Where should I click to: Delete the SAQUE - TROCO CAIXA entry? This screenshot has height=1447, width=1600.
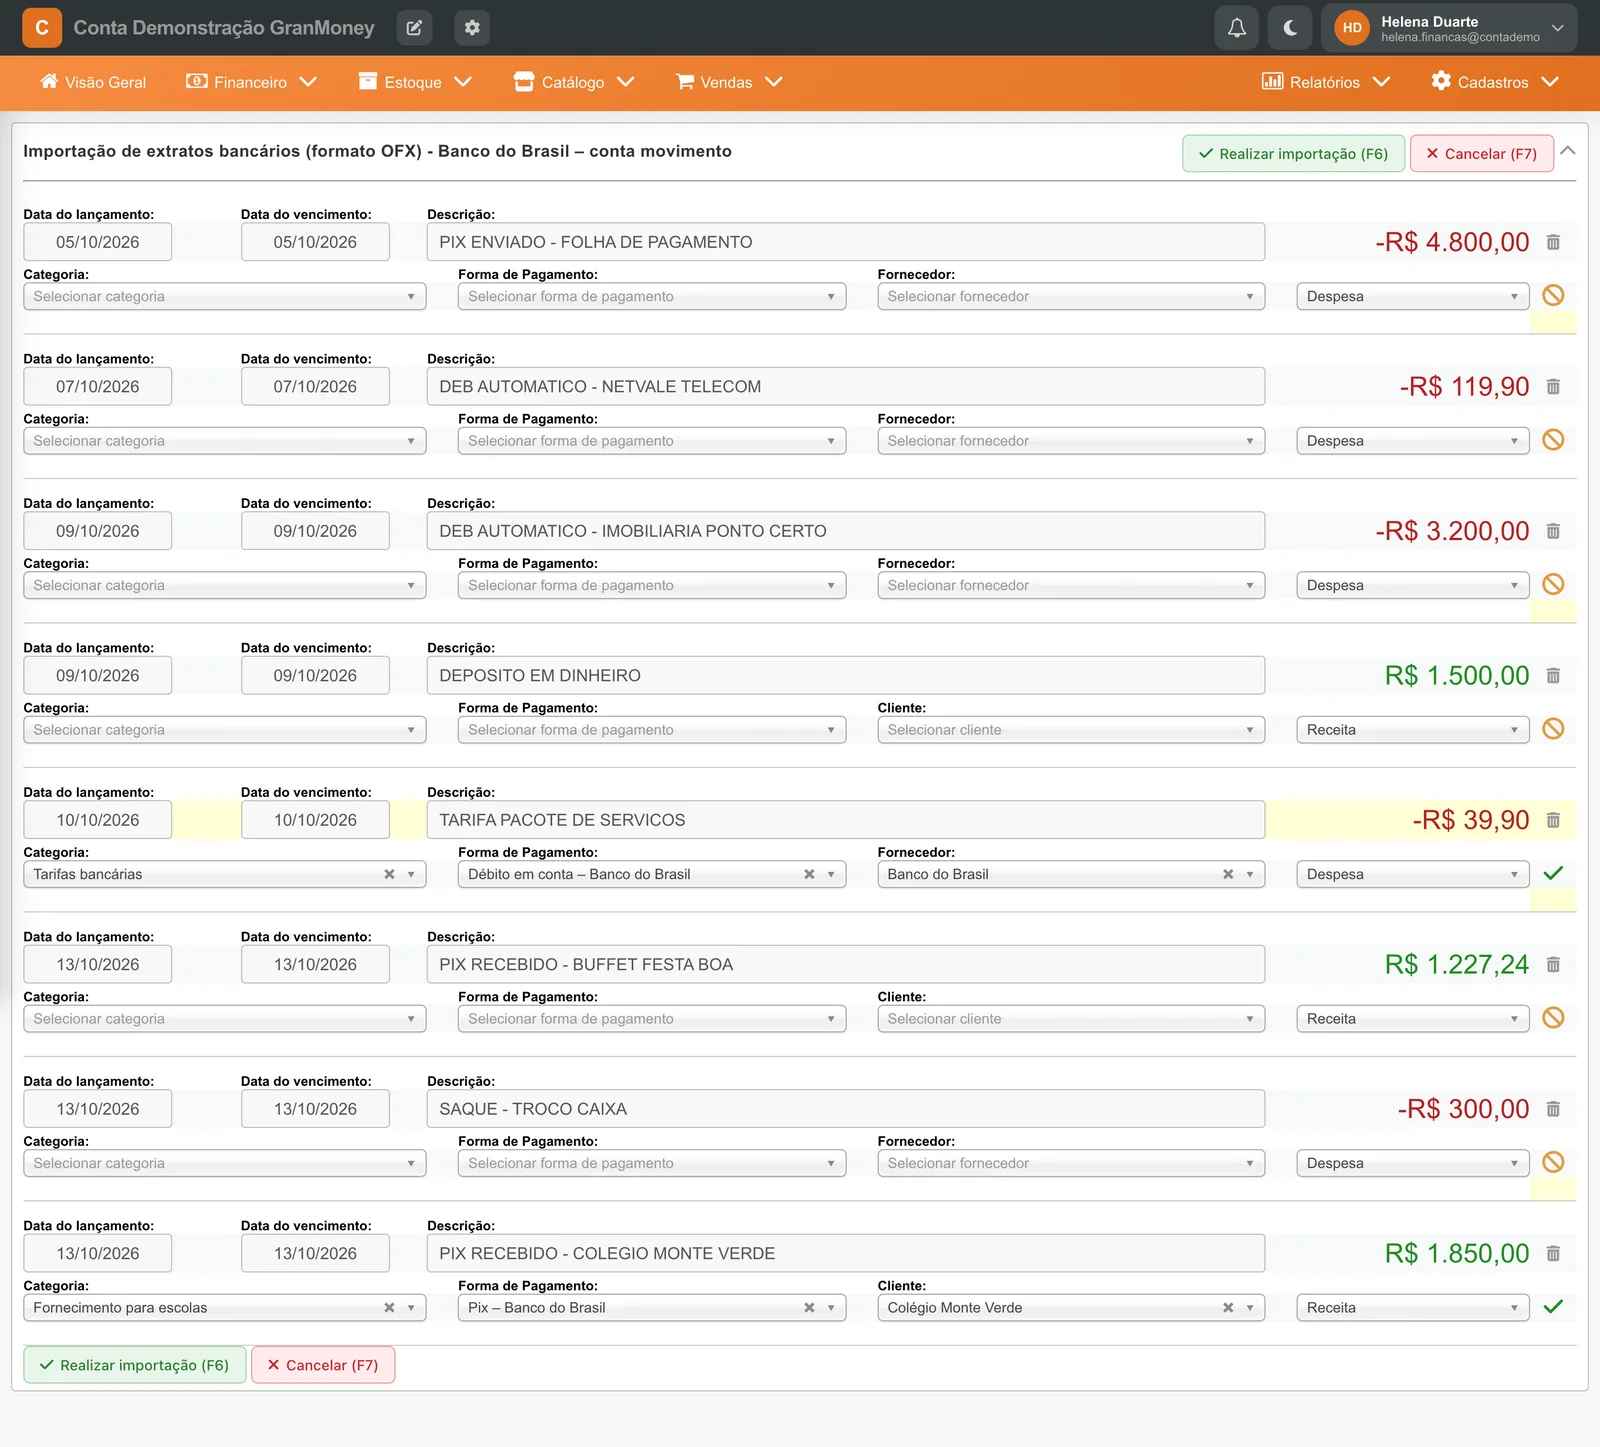[1553, 1109]
